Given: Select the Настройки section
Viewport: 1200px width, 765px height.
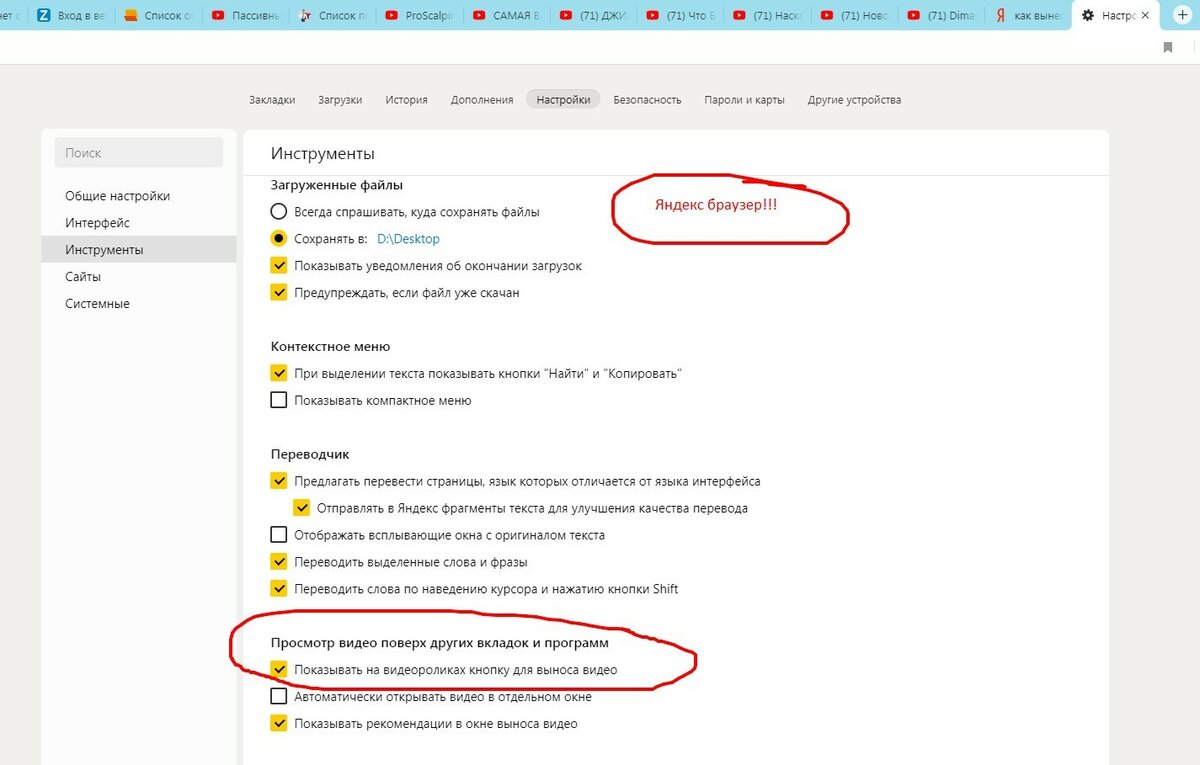Looking at the screenshot, I should (x=563, y=99).
